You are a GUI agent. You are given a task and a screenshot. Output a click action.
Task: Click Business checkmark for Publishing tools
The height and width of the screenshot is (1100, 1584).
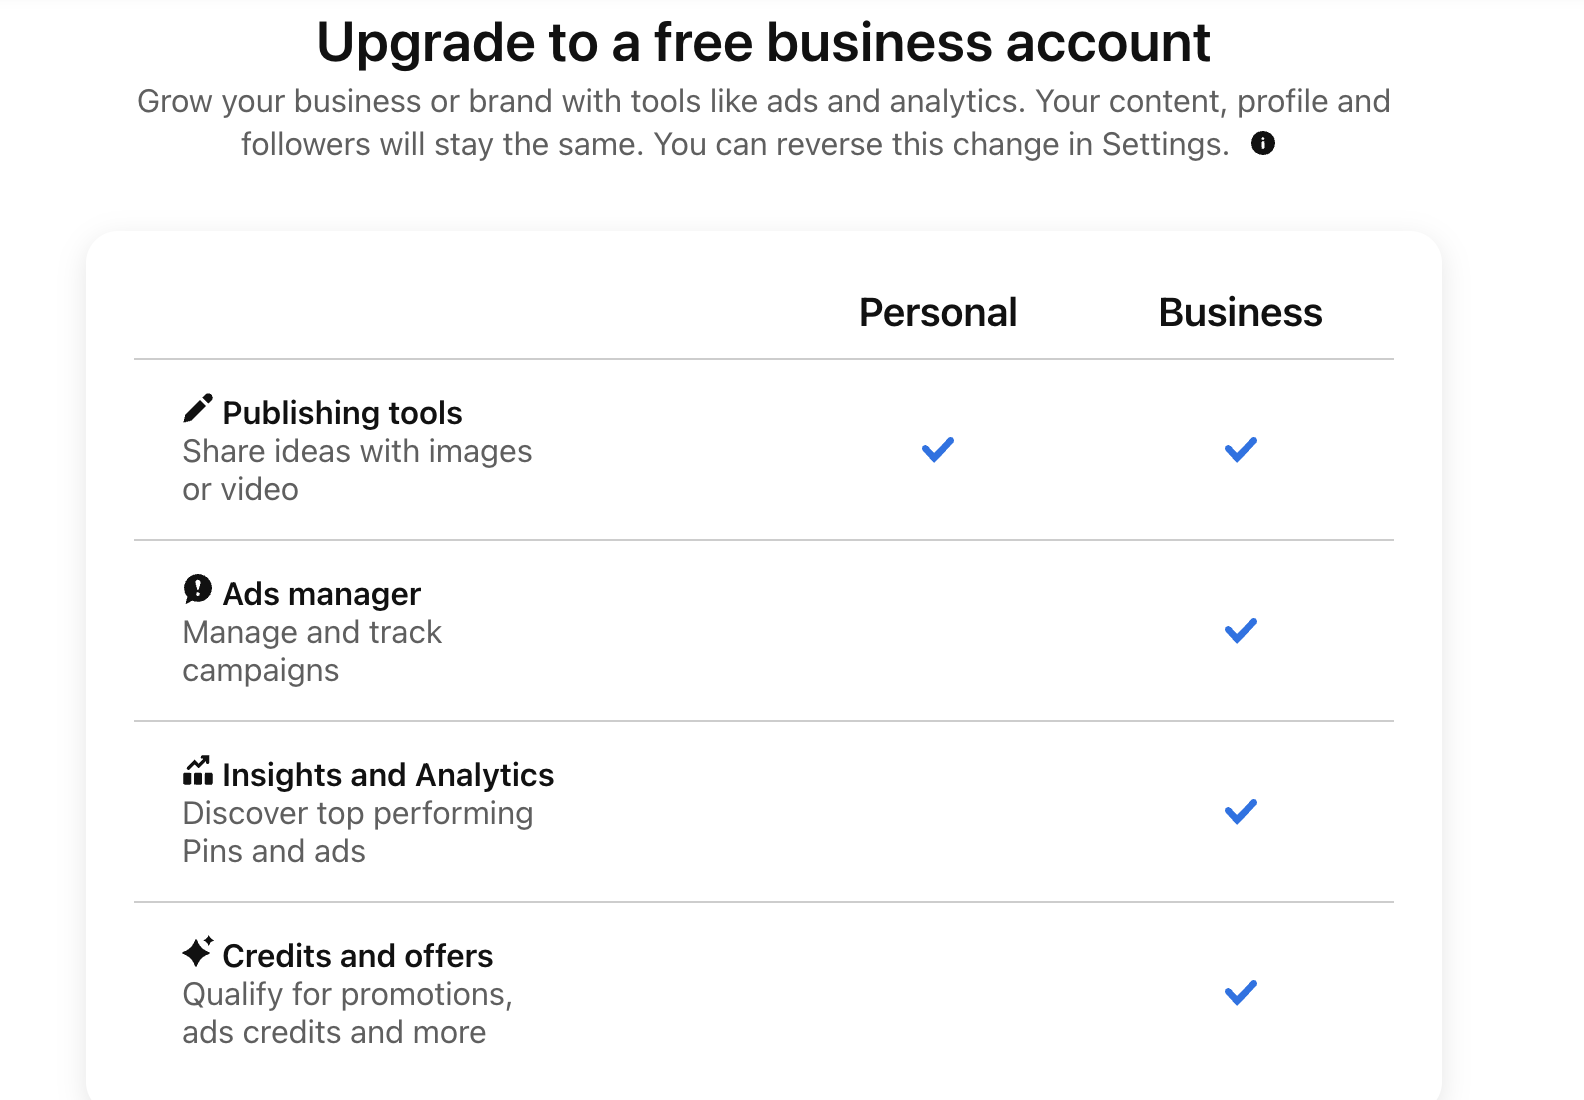[x=1240, y=450]
